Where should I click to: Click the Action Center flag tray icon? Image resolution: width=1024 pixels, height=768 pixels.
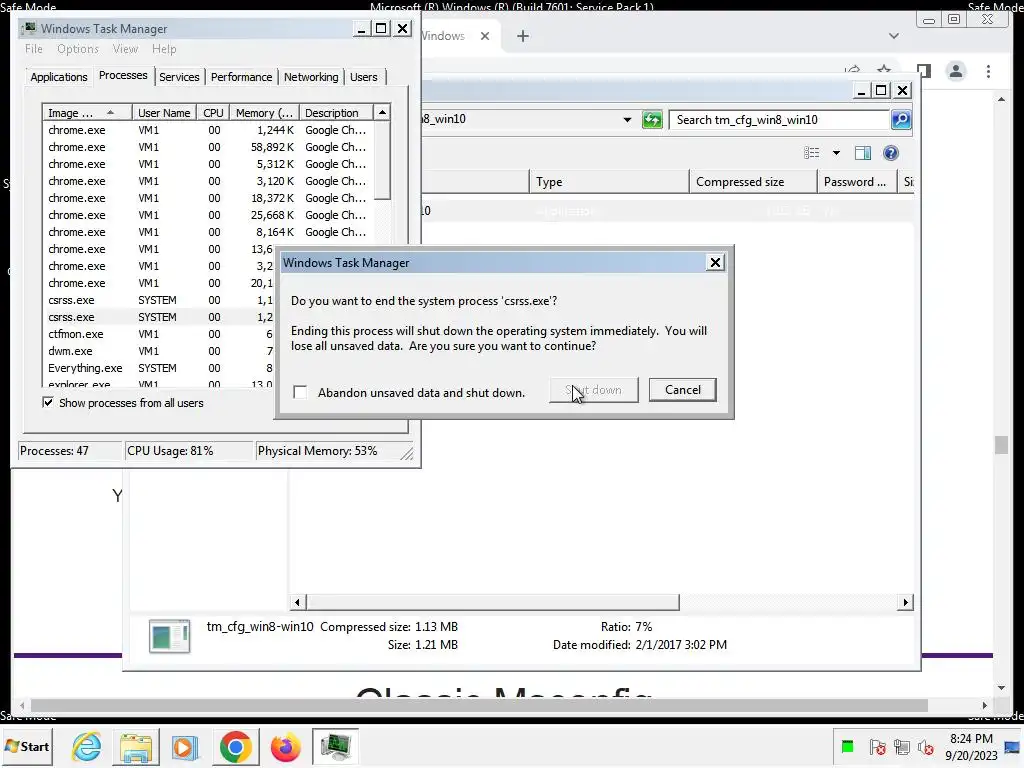[878, 746]
